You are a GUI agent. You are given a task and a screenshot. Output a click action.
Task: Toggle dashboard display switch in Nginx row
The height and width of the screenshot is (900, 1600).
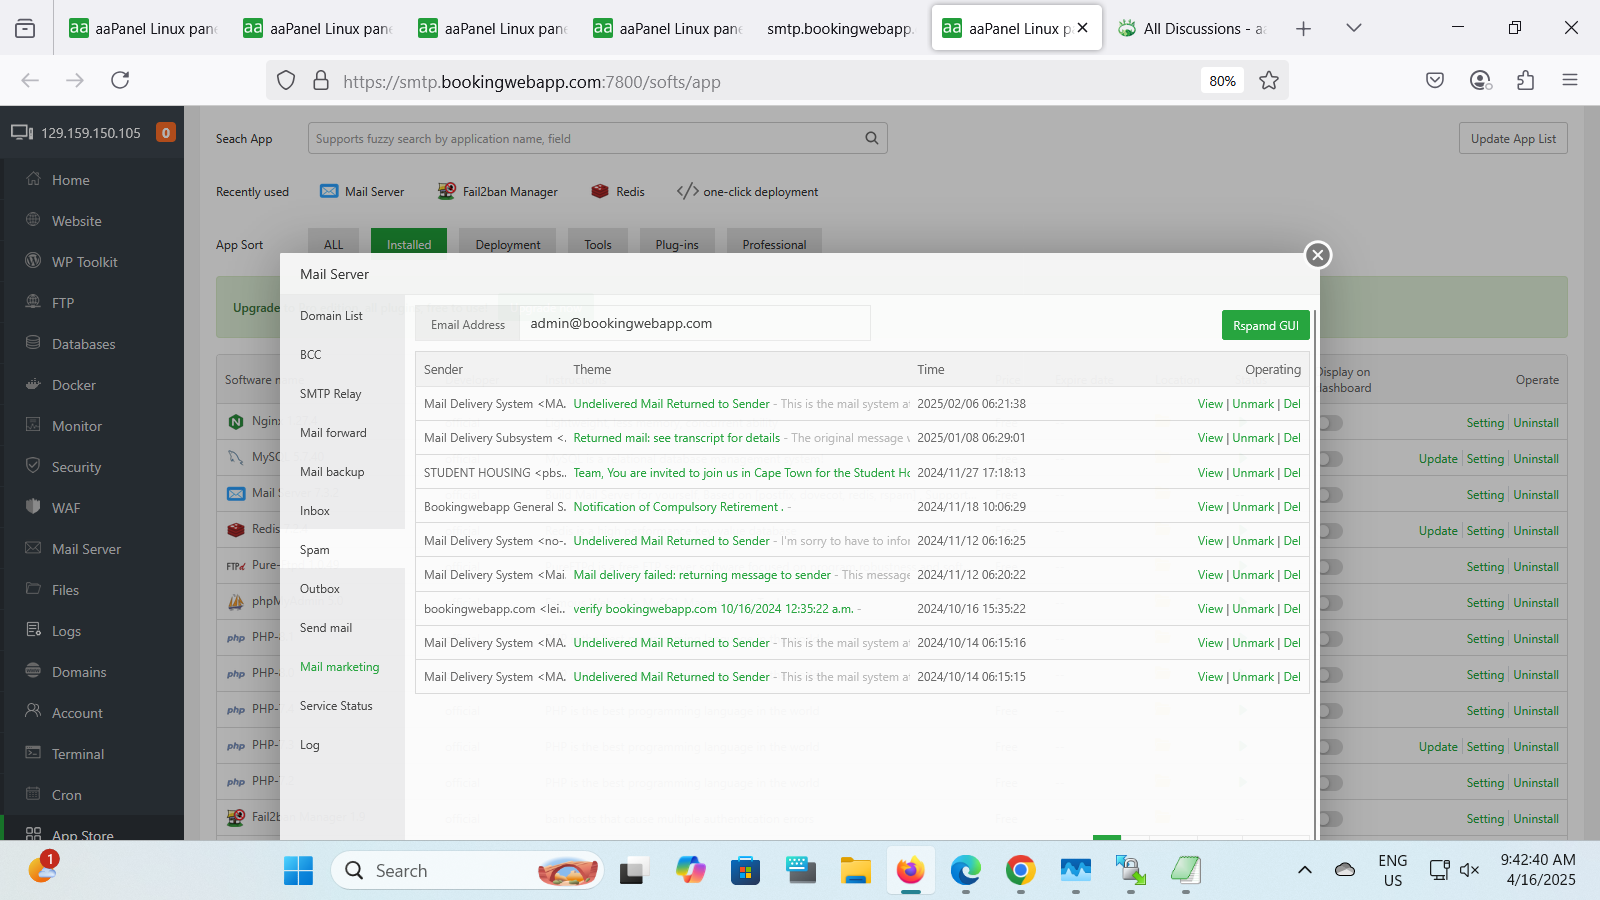1330,423
